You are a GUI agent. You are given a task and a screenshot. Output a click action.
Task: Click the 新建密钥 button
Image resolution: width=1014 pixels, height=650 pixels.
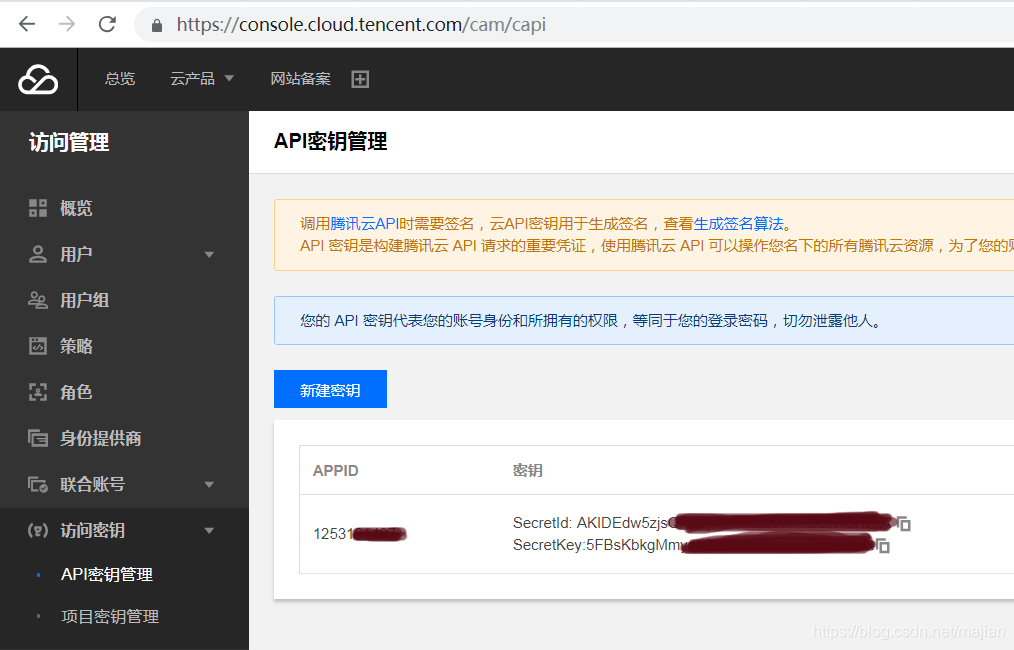(330, 389)
